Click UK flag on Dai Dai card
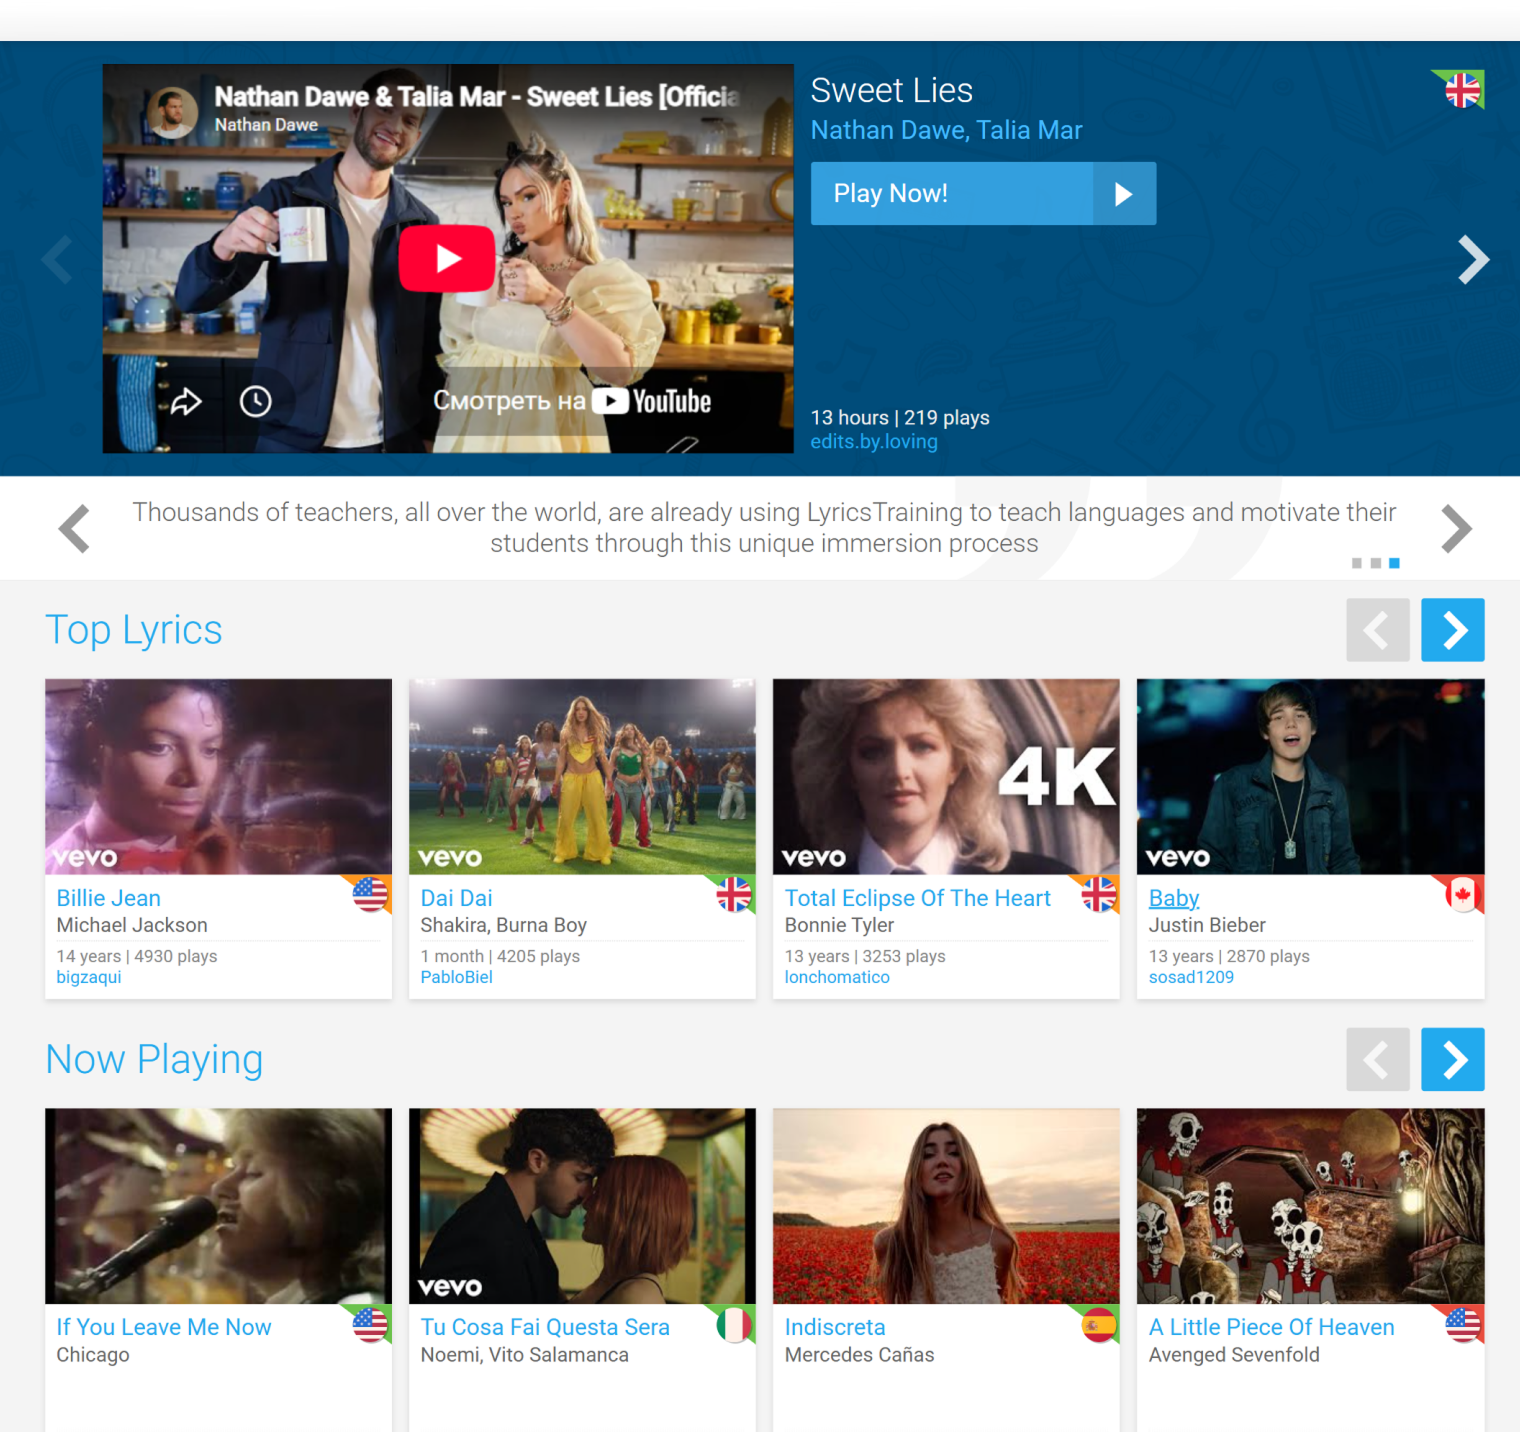The width and height of the screenshot is (1520, 1432). click(x=734, y=894)
